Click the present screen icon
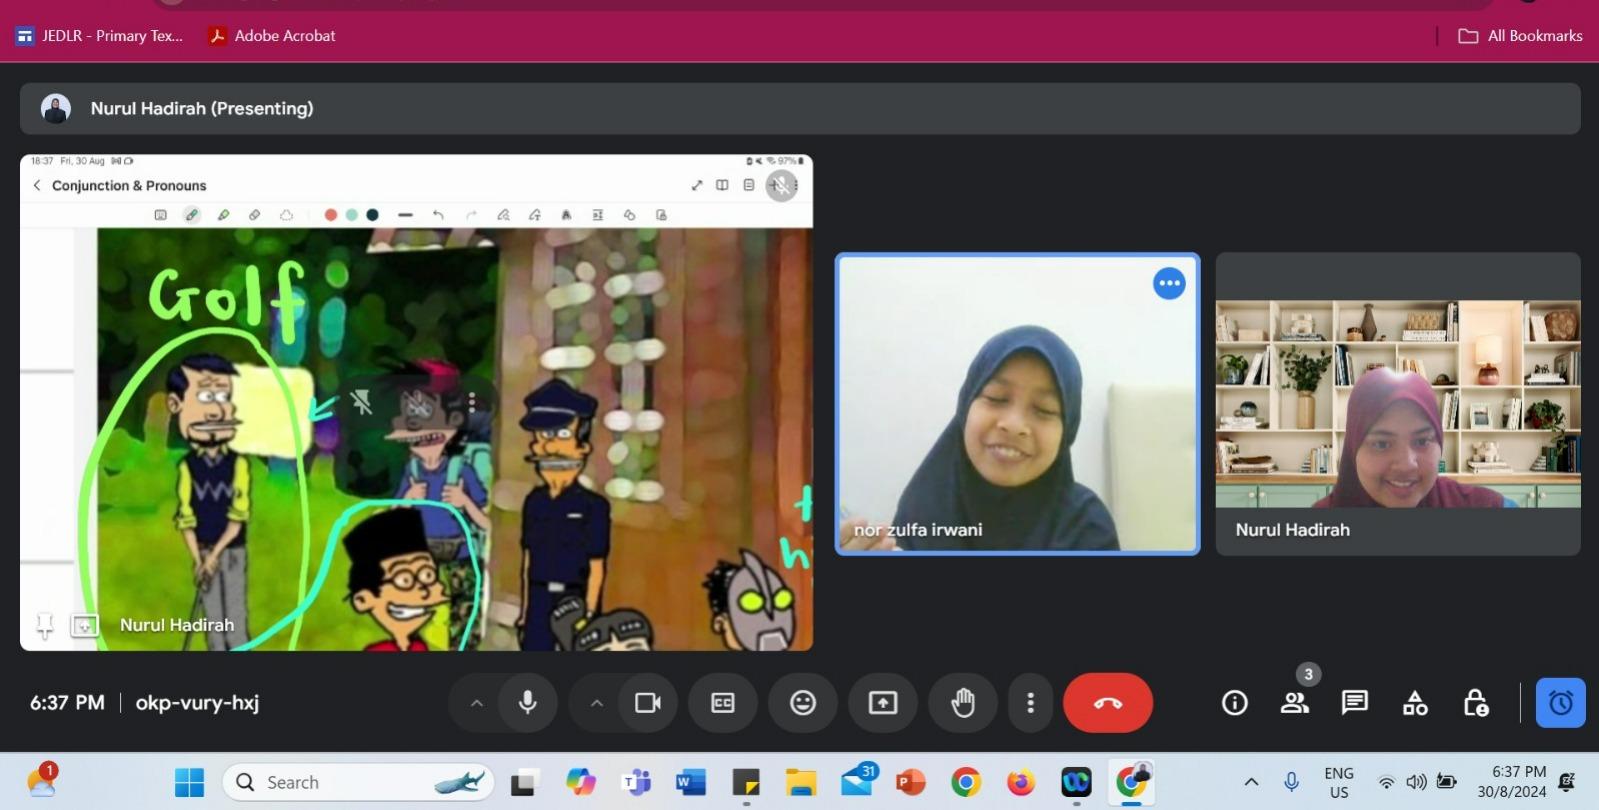The width and height of the screenshot is (1599, 810). (x=882, y=703)
